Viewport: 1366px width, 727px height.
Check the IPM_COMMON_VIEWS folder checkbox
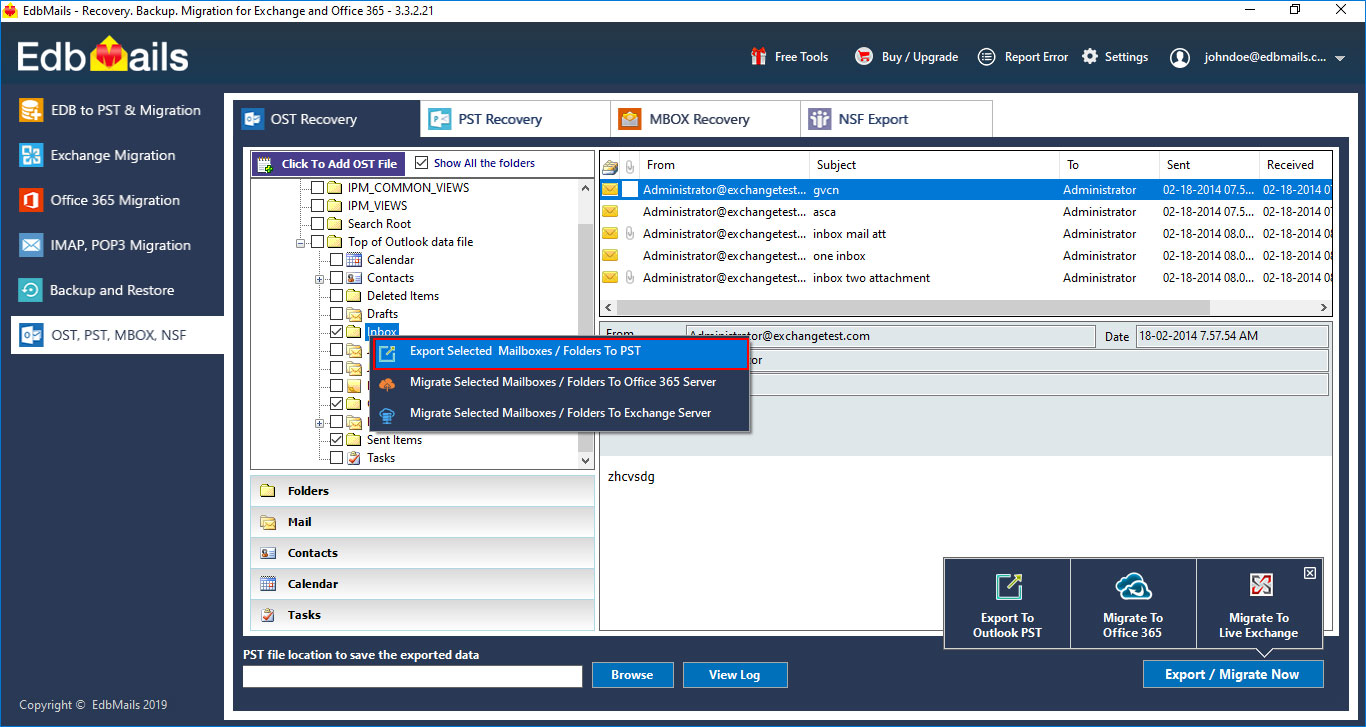pos(317,188)
